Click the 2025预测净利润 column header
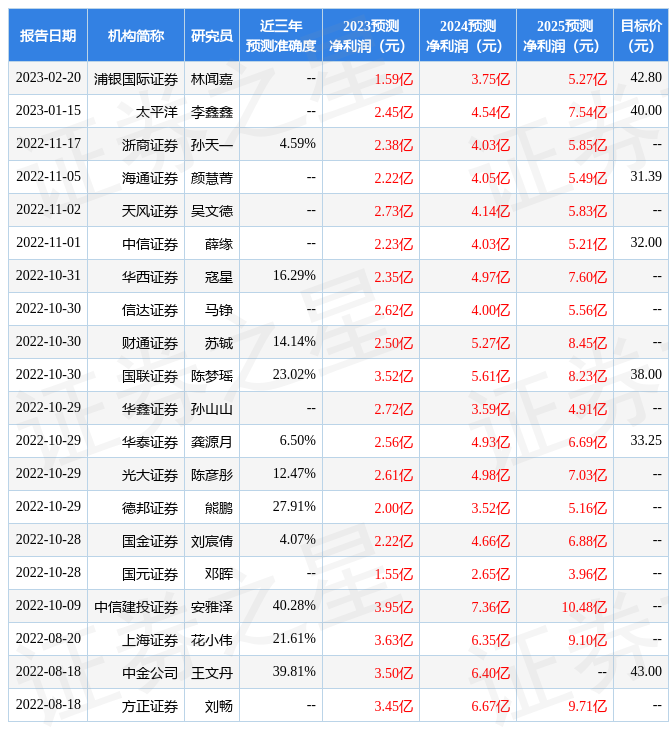 tap(565, 35)
